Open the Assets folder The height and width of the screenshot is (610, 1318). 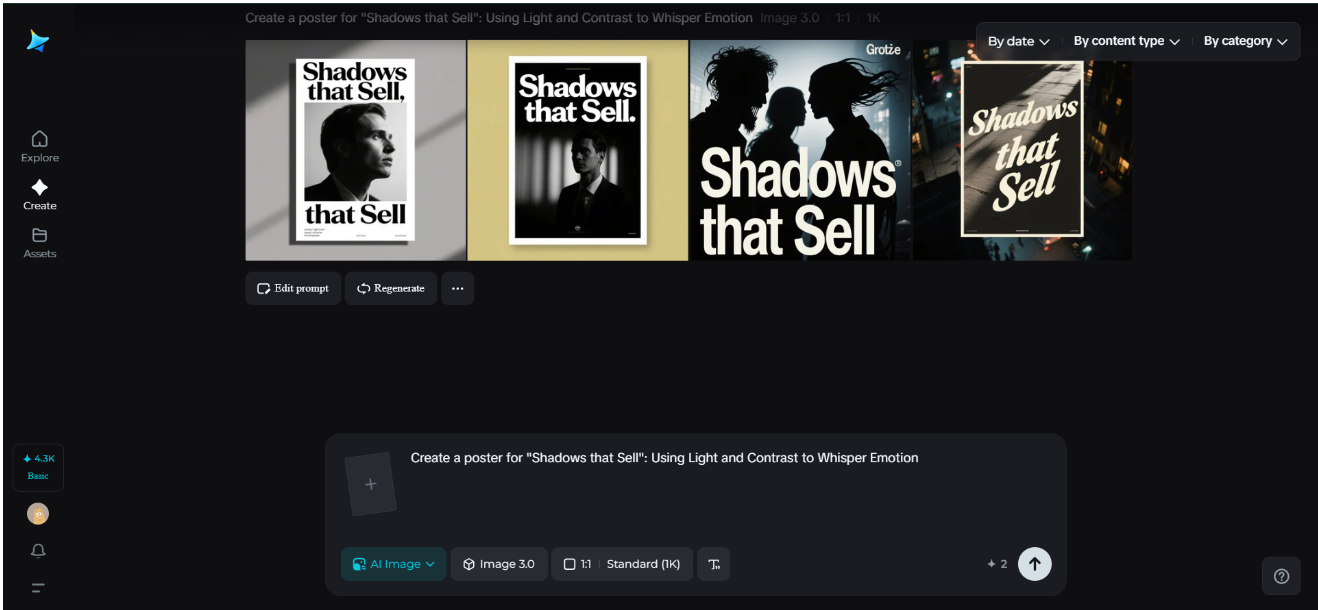(x=40, y=243)
